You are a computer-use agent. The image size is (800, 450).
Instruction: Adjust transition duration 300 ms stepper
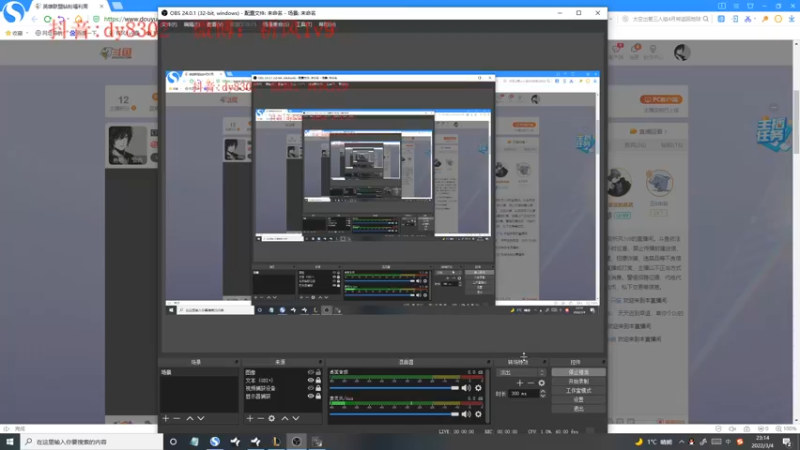(x=543, y=393)
